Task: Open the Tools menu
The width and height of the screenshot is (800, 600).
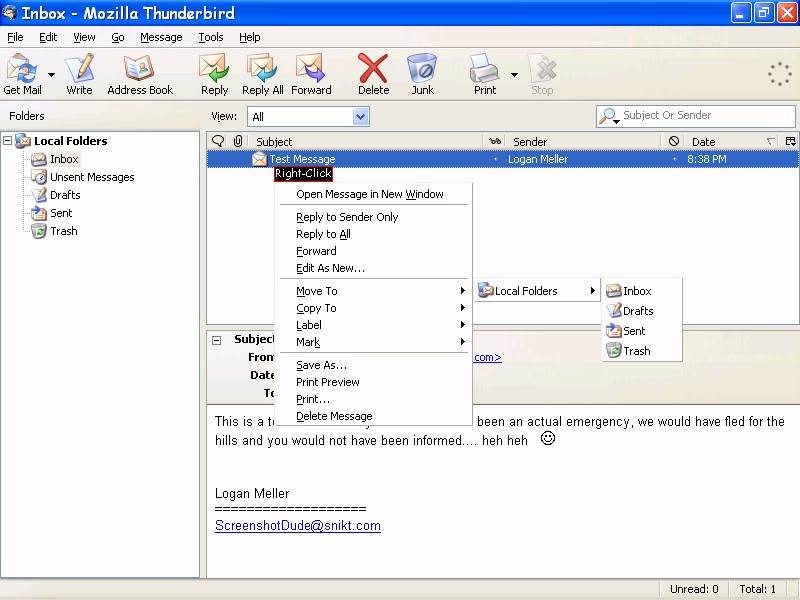Action: (211, 37)
